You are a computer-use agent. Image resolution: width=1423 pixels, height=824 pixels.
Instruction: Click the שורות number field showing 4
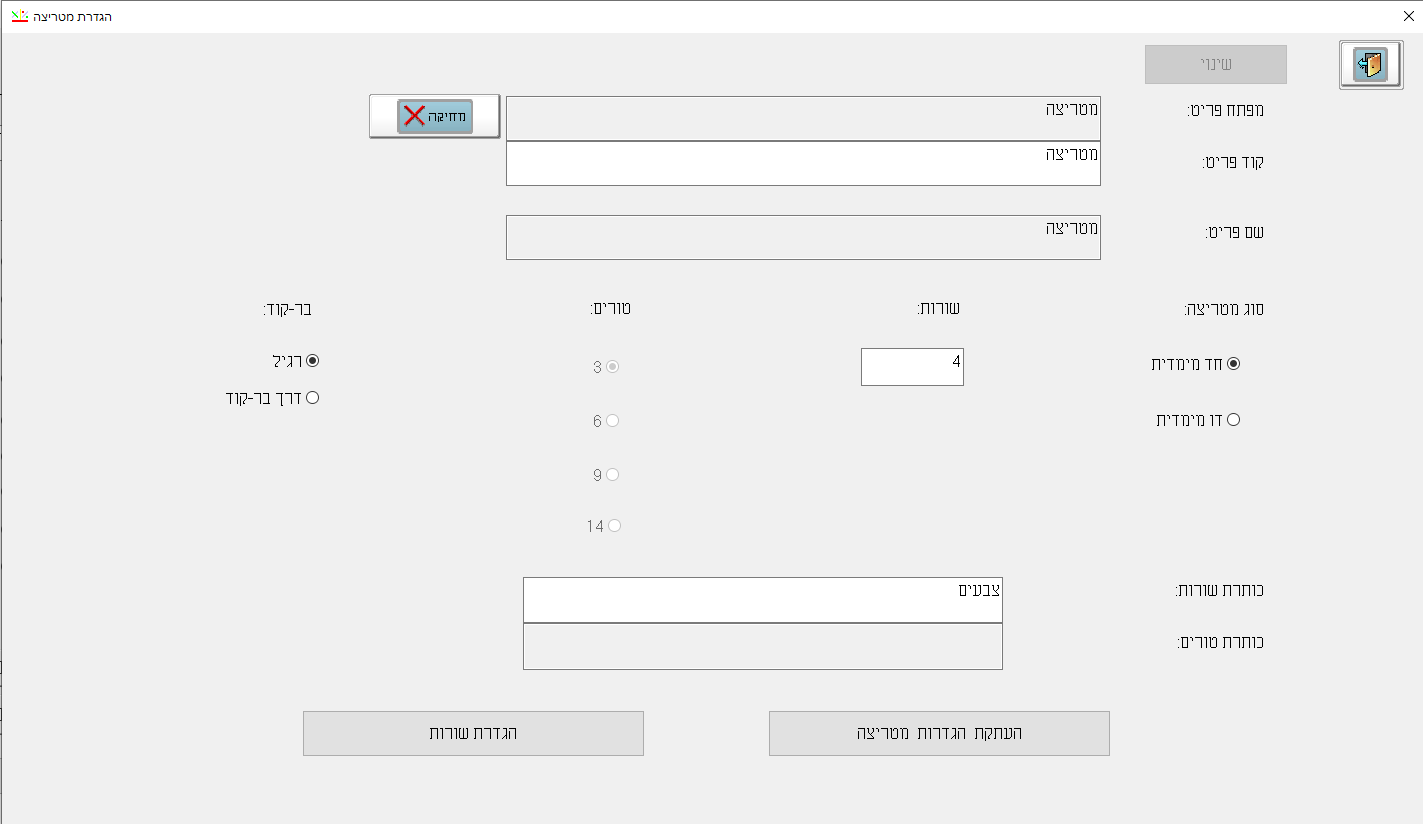[911, 366]
